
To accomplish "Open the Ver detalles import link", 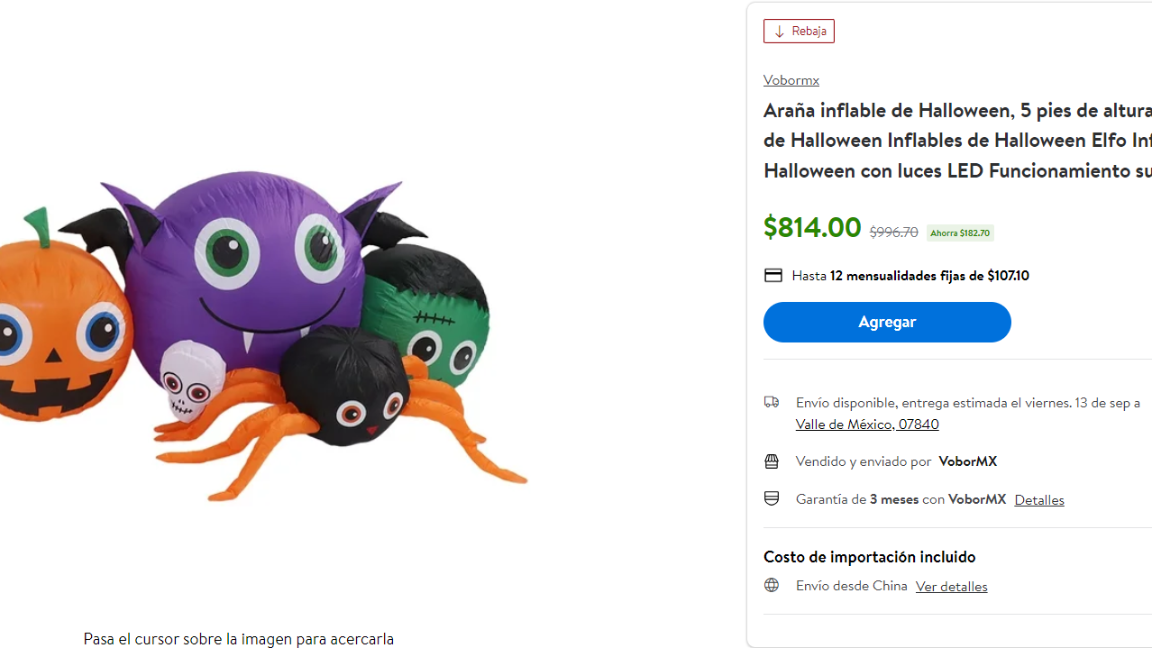I will [x=951, y=586].
